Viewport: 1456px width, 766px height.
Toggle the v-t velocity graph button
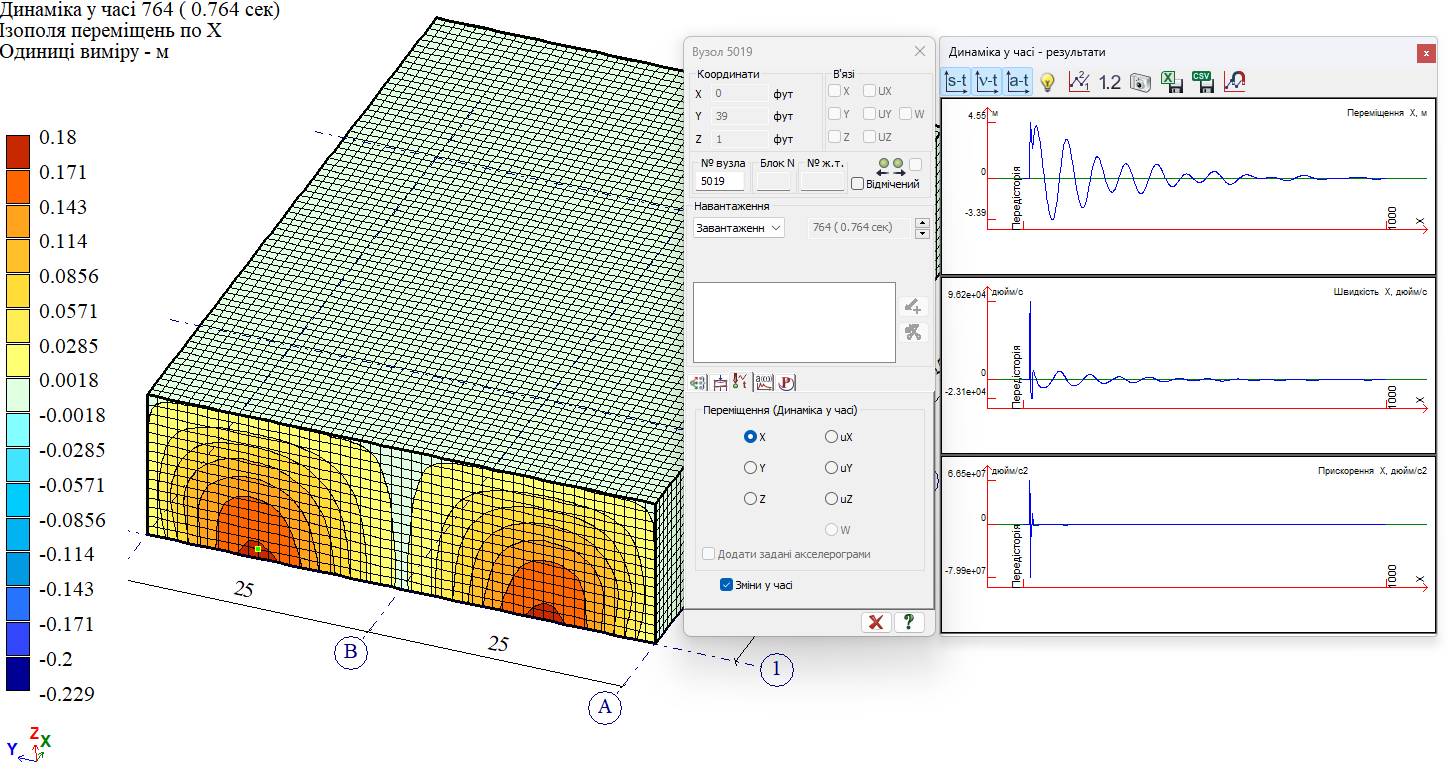point(988,82)
